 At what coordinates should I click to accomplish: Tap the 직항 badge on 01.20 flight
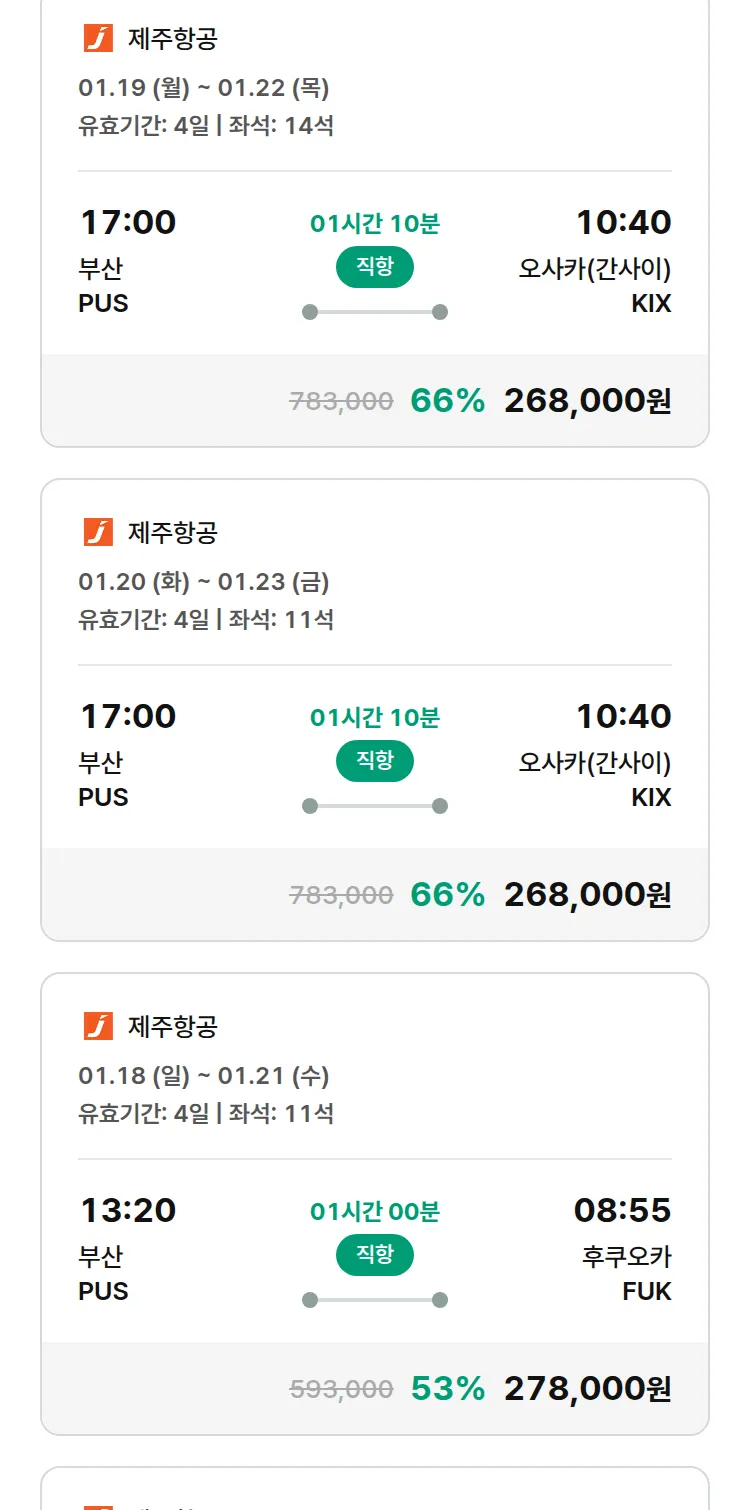(375, 761)
